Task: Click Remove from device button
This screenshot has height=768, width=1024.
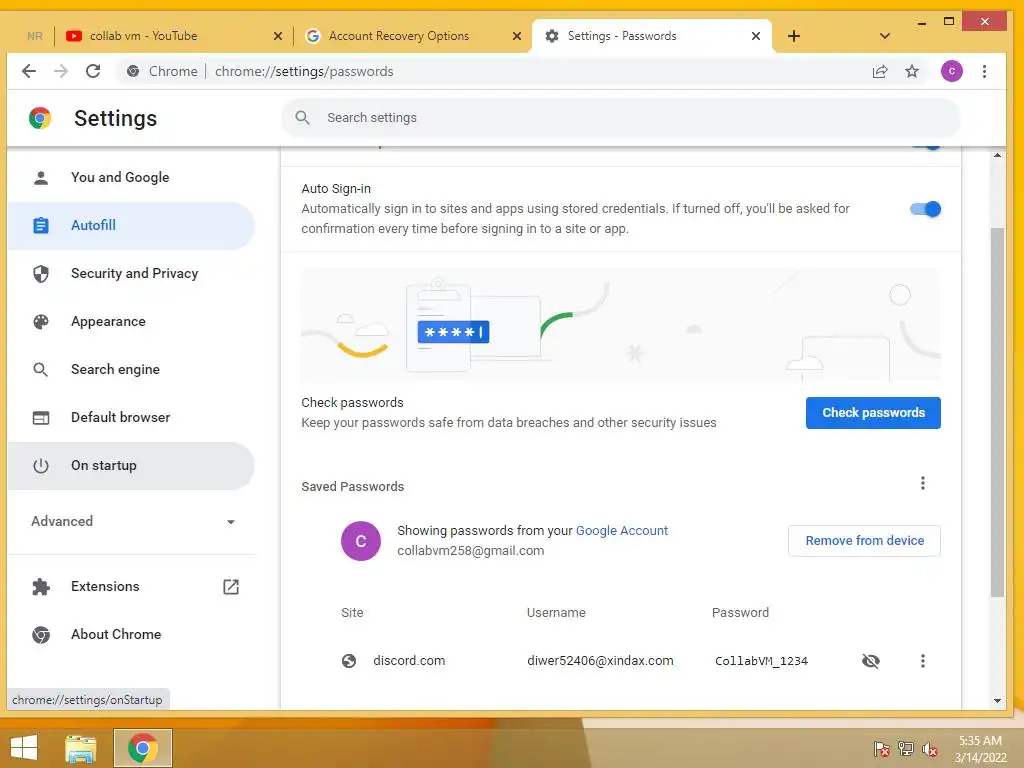Action: pos(864,541)
